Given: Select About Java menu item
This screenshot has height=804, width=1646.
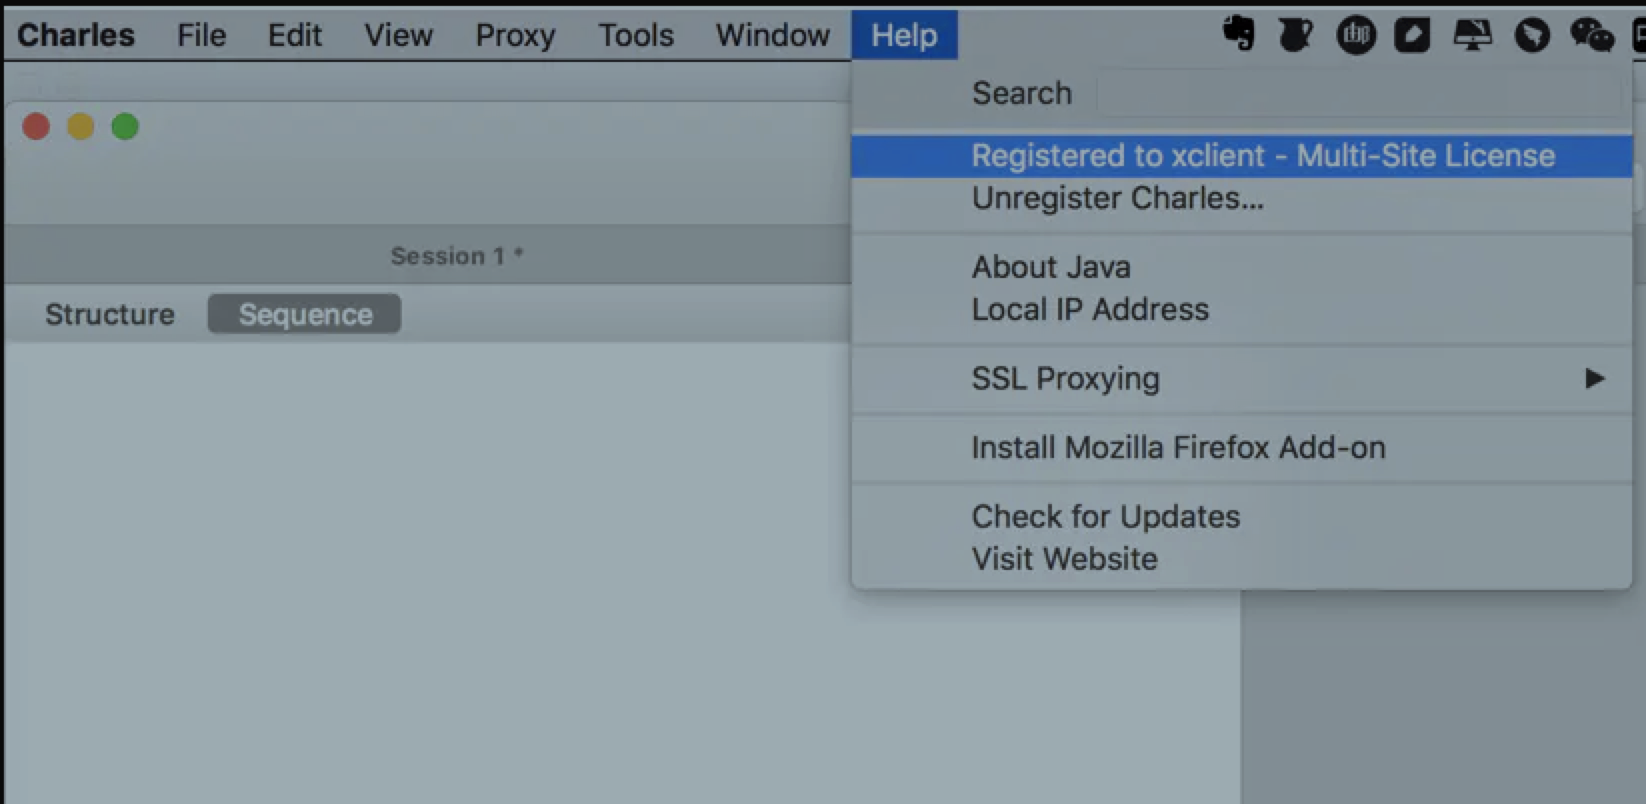Looking at the screenshot, I should click(1051, 267).
